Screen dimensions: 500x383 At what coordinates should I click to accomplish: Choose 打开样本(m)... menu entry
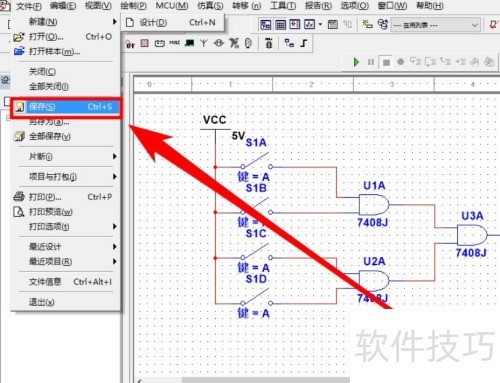click(66, 52)
